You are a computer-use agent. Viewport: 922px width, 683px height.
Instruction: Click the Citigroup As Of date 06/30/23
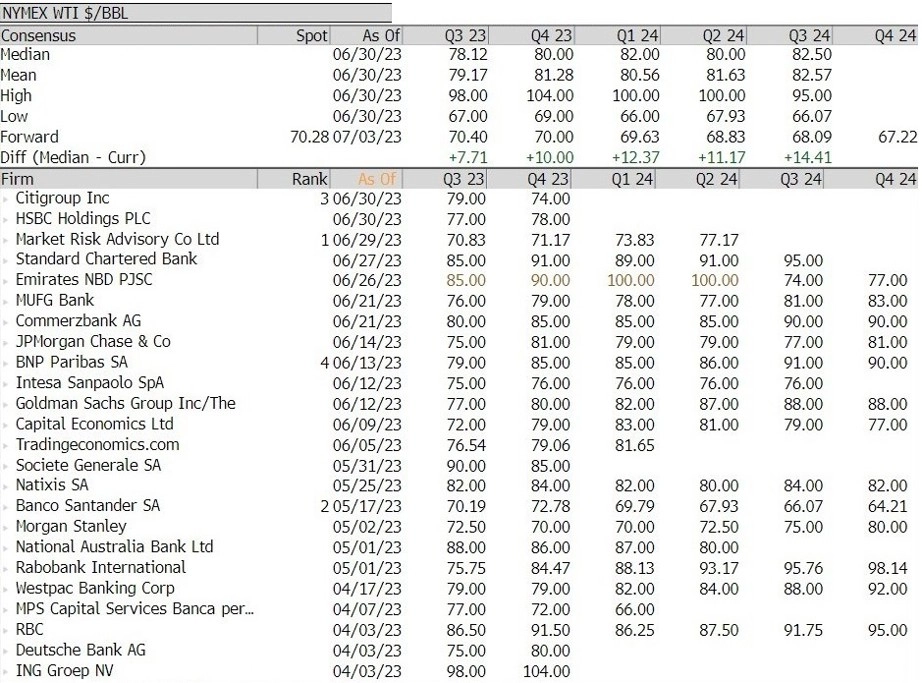(x=367, y=199)
